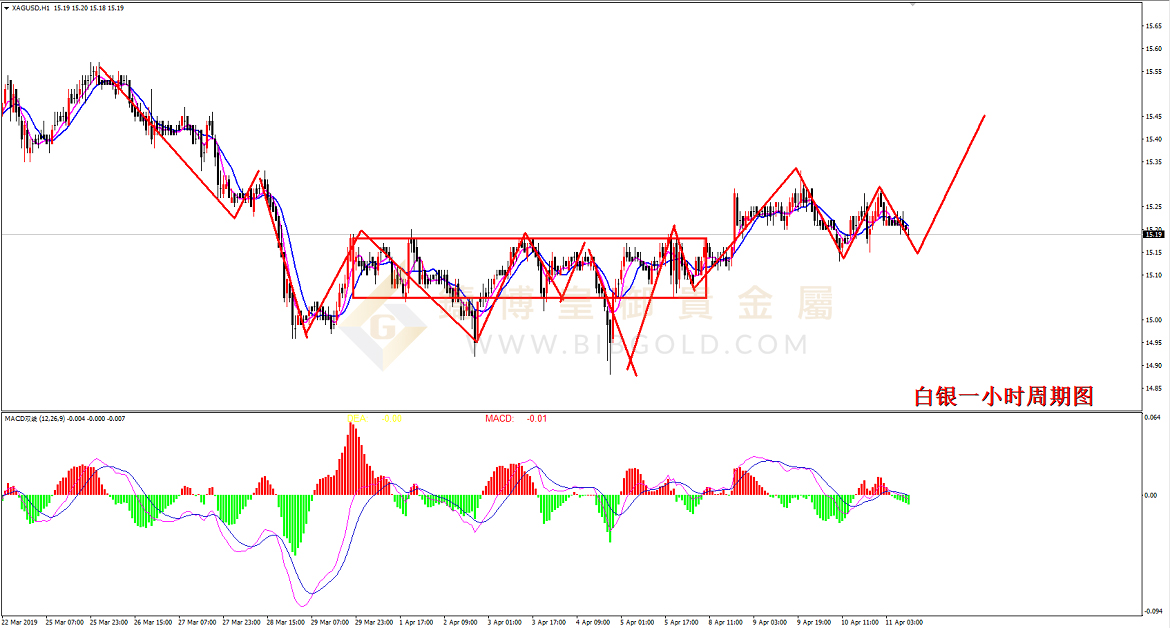Pick the 15.10 price axis value
The height and width of the screenshot is (628, 1170).
(1154, 275)
